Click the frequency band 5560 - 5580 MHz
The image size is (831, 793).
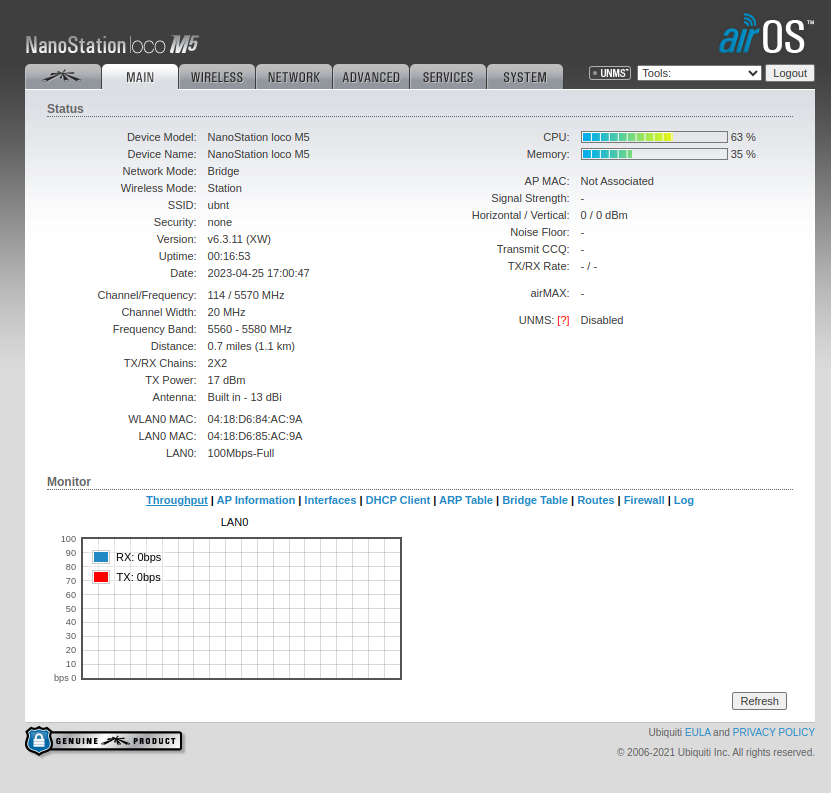250,329
